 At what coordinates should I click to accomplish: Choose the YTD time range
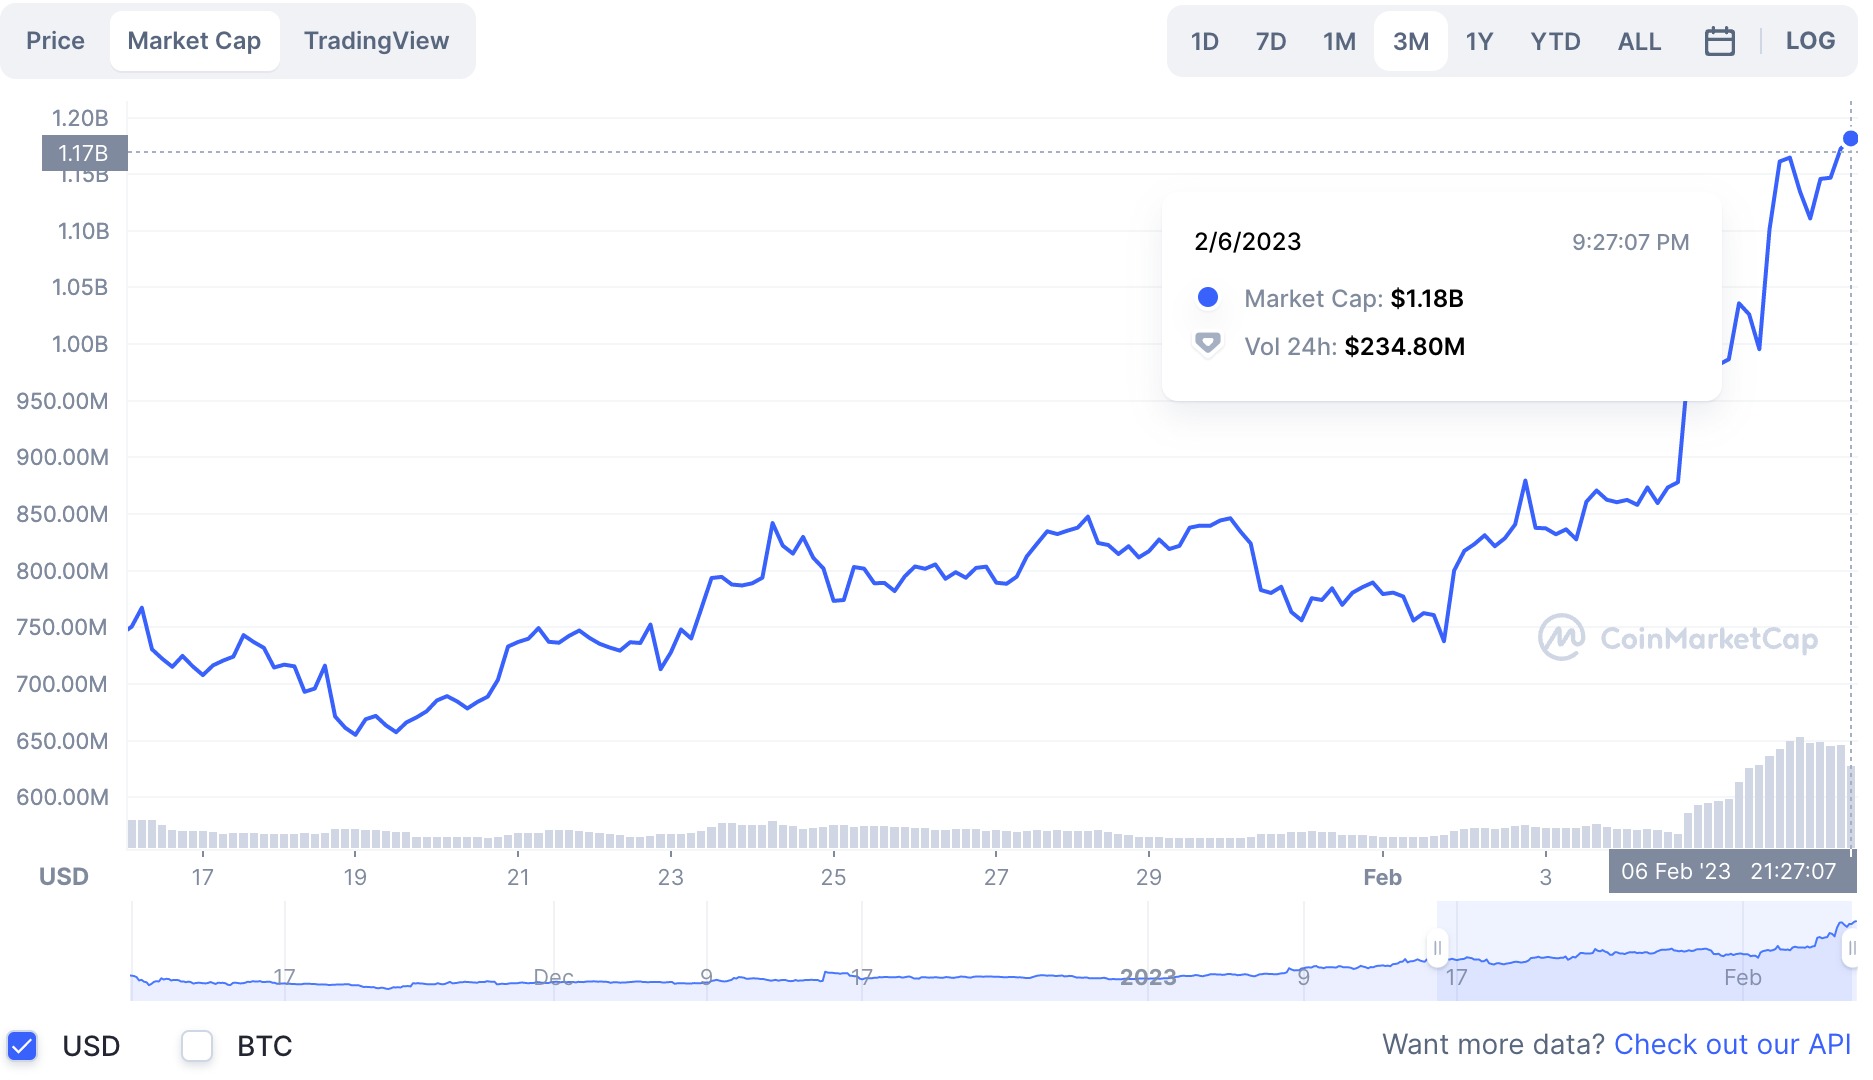pos(1555,41)
